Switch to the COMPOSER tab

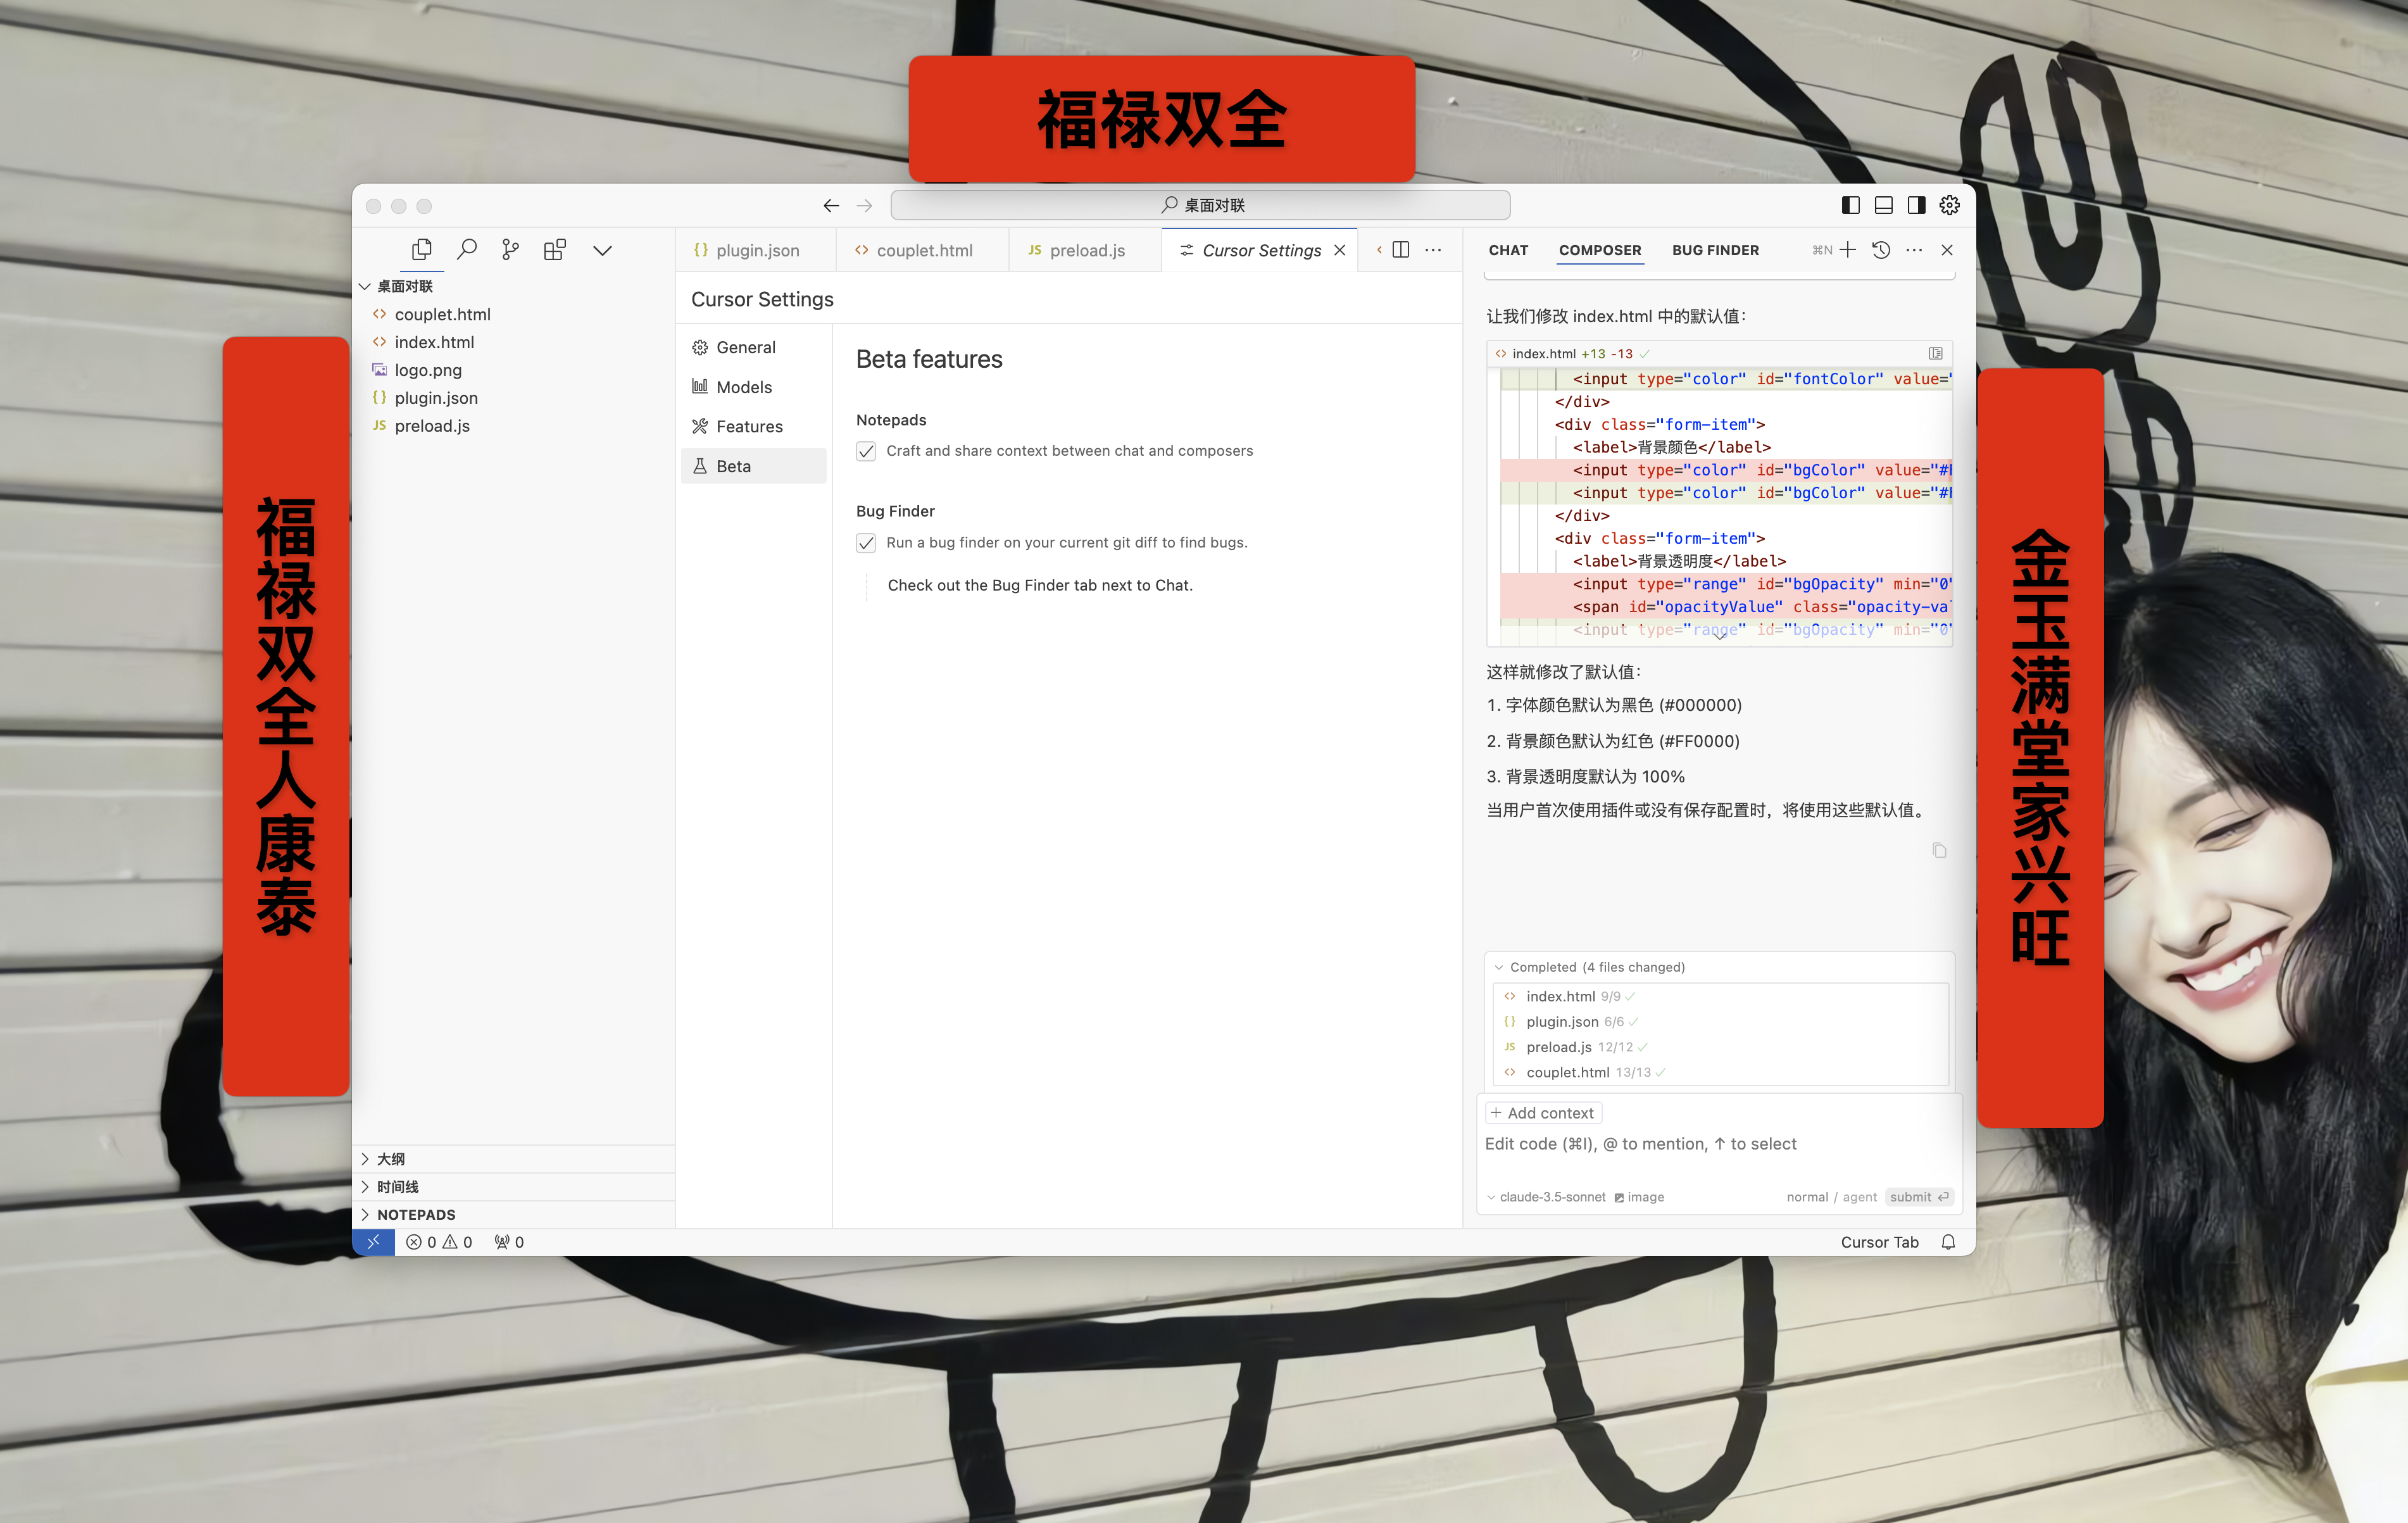(x=1600, y=250)
